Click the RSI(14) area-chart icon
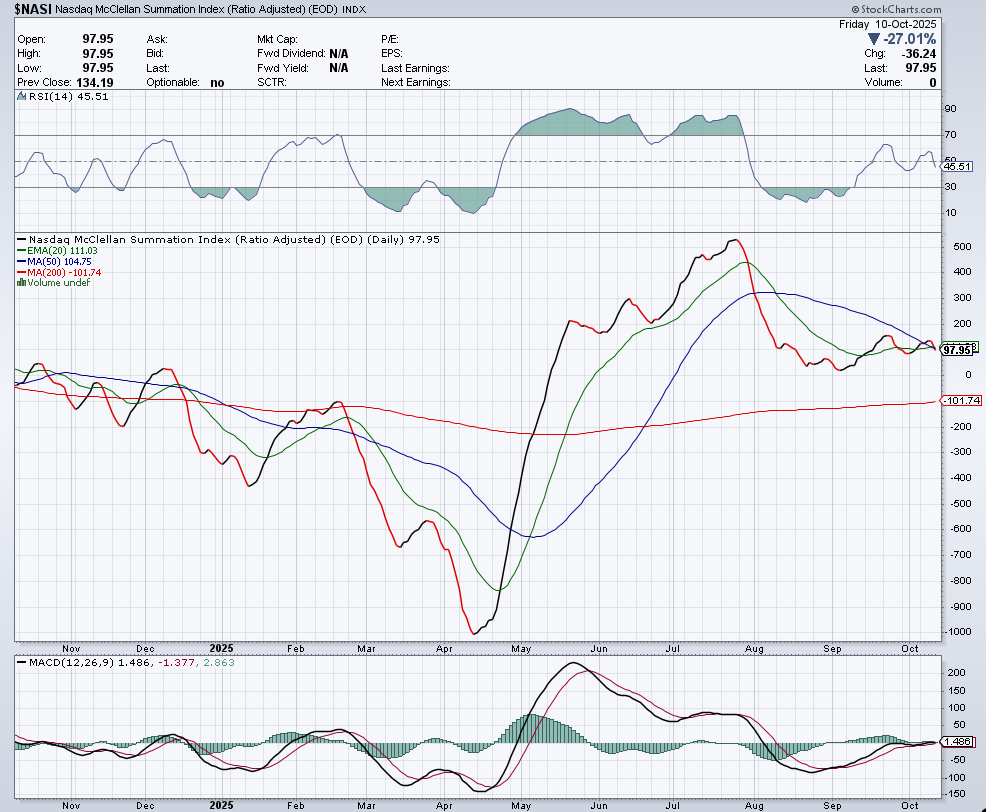 (21, 96)
